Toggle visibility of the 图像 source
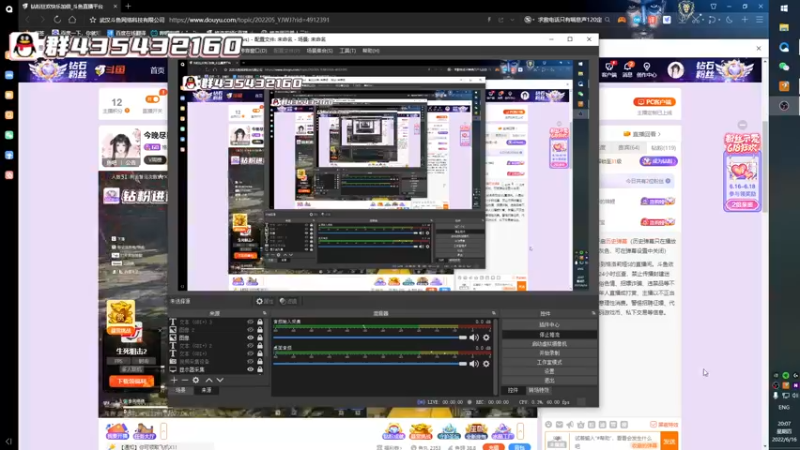The width and height of the screenshot is (800, 450). [x=250, y=338]
